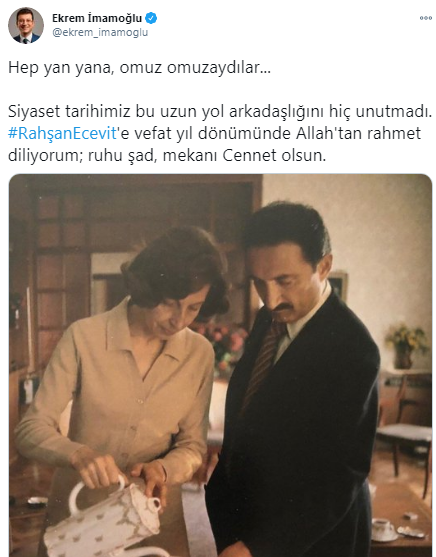Open Ekrem İmamoğlu's profile avatar
This screenshot has width=436, height=557.
click(x=26, y=25)
